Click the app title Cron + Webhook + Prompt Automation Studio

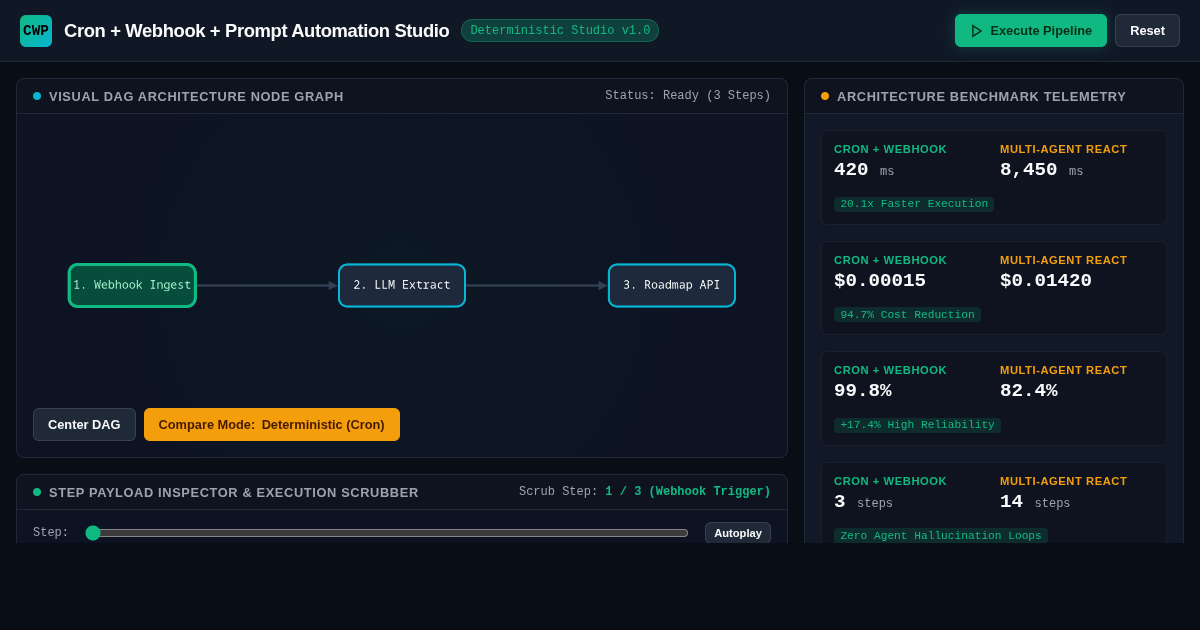tap(257, 31)
